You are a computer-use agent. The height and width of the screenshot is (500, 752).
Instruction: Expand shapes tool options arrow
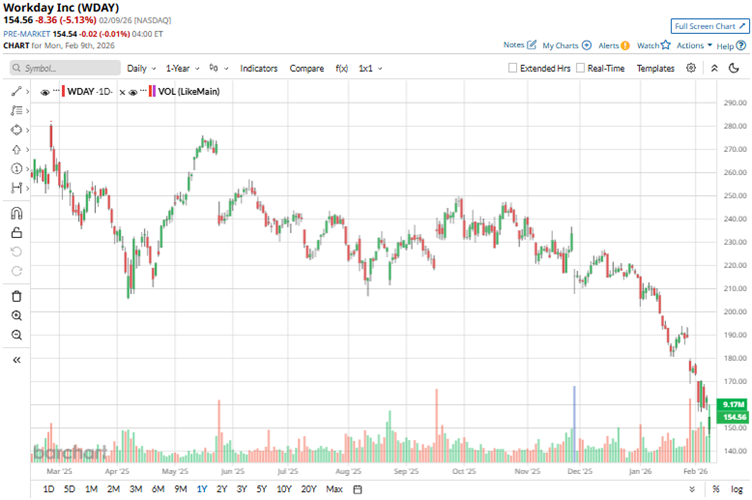(x=28, y=130)
